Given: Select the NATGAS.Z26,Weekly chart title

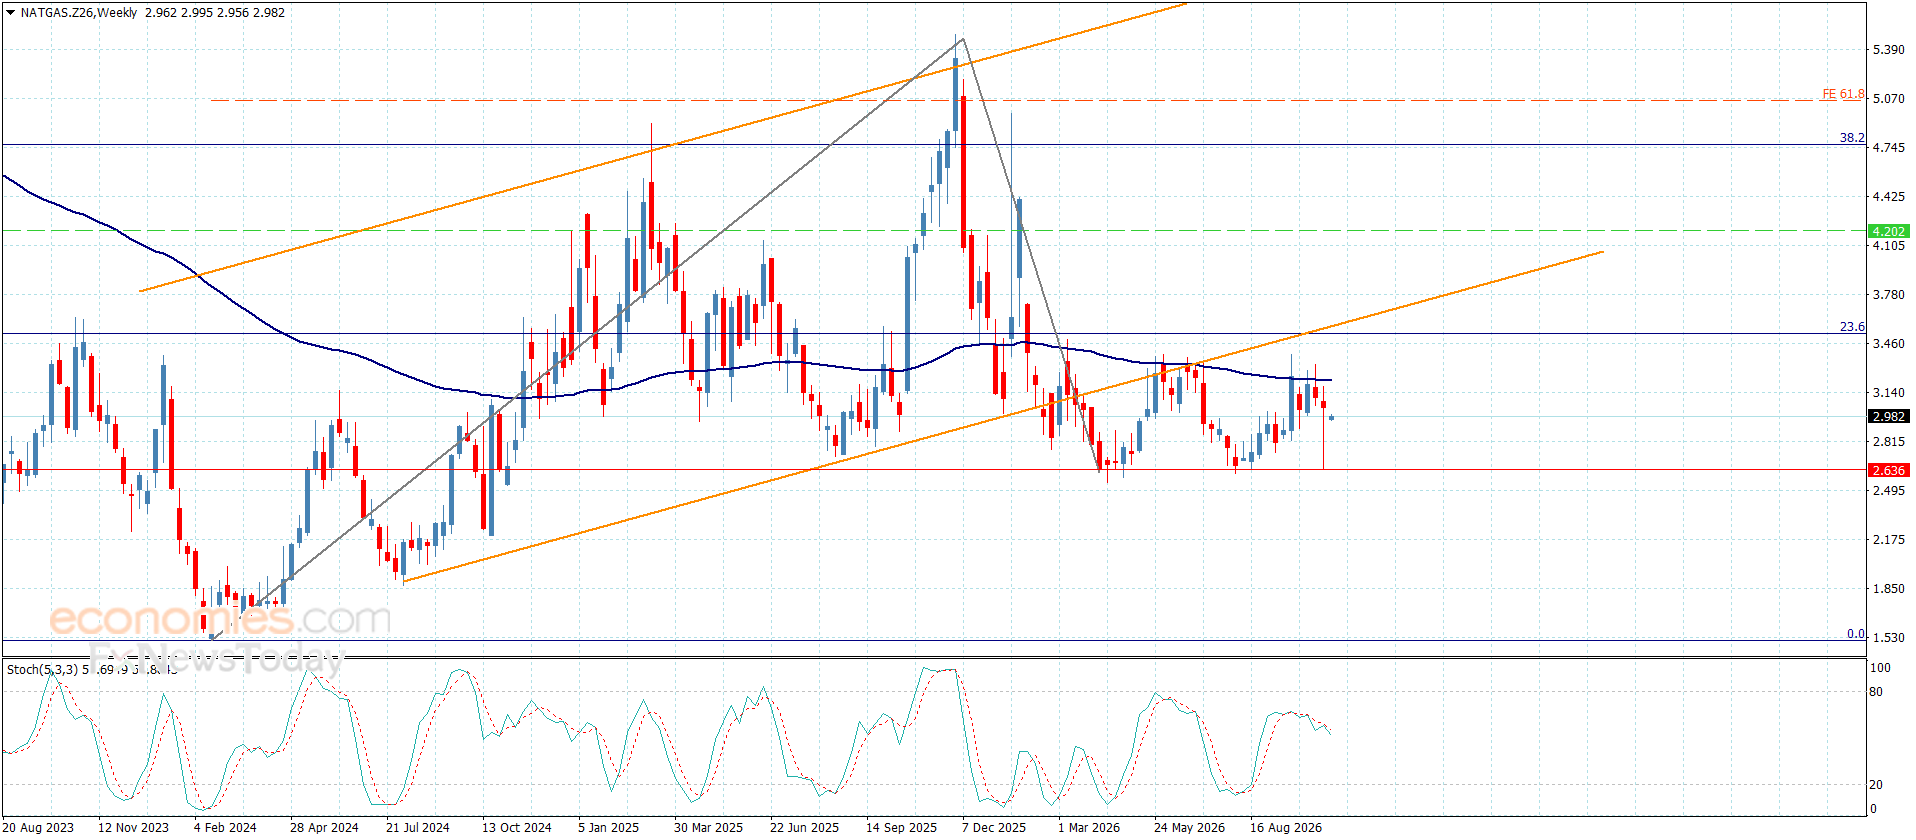Looking at the screenshot, I should pyautogui.click(x=79, y=13).
